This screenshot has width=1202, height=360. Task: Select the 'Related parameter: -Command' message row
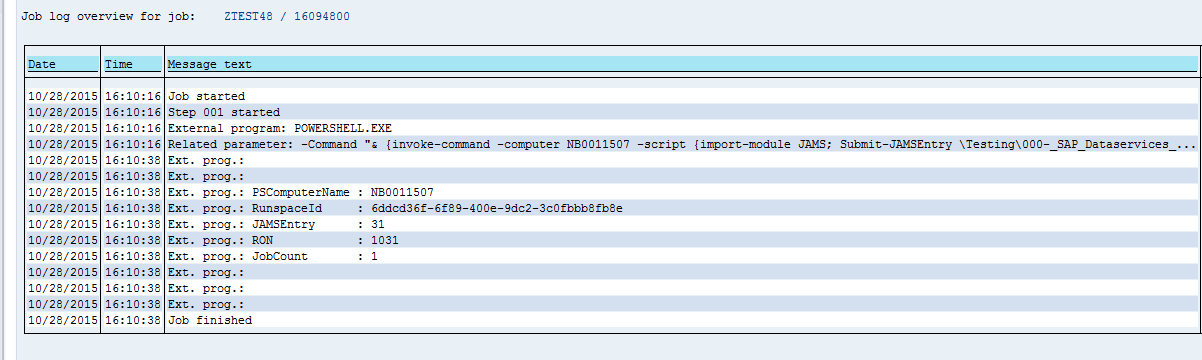tap(611, 144)
